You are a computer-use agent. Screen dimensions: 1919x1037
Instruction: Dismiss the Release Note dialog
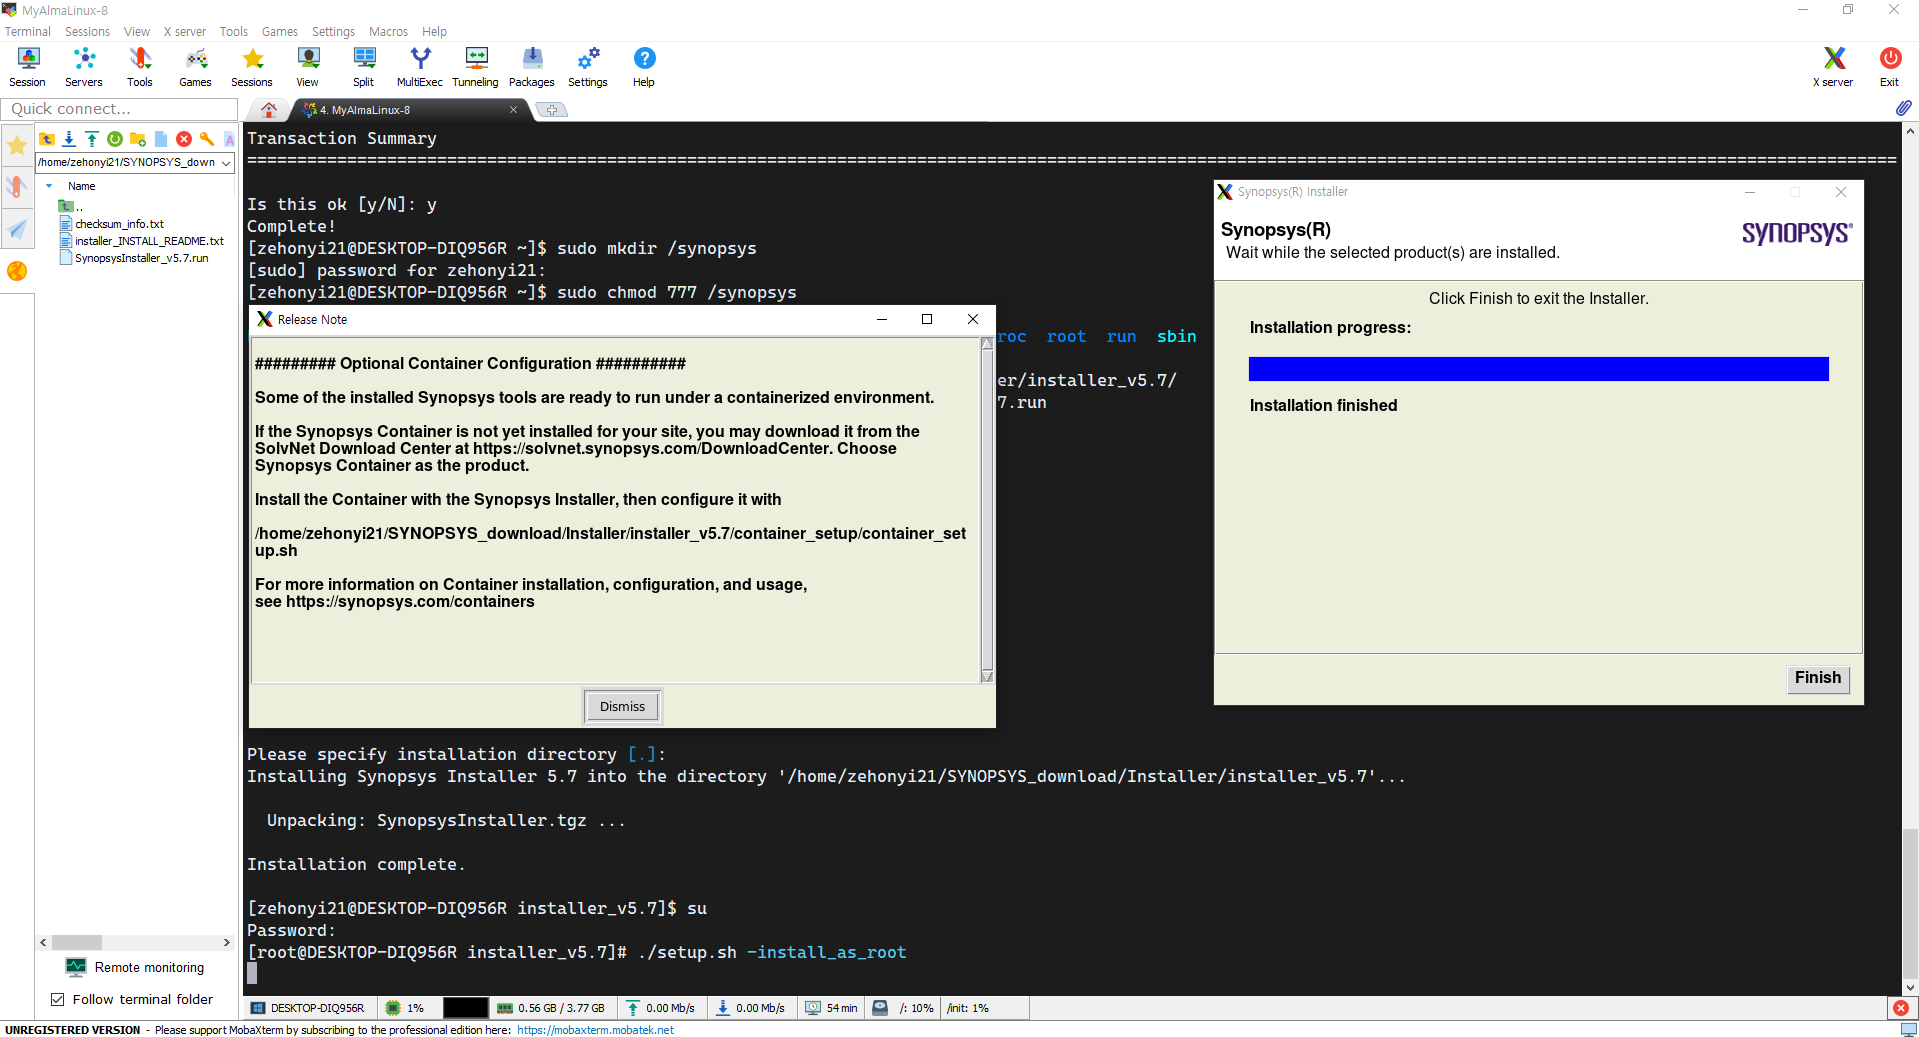622,706
